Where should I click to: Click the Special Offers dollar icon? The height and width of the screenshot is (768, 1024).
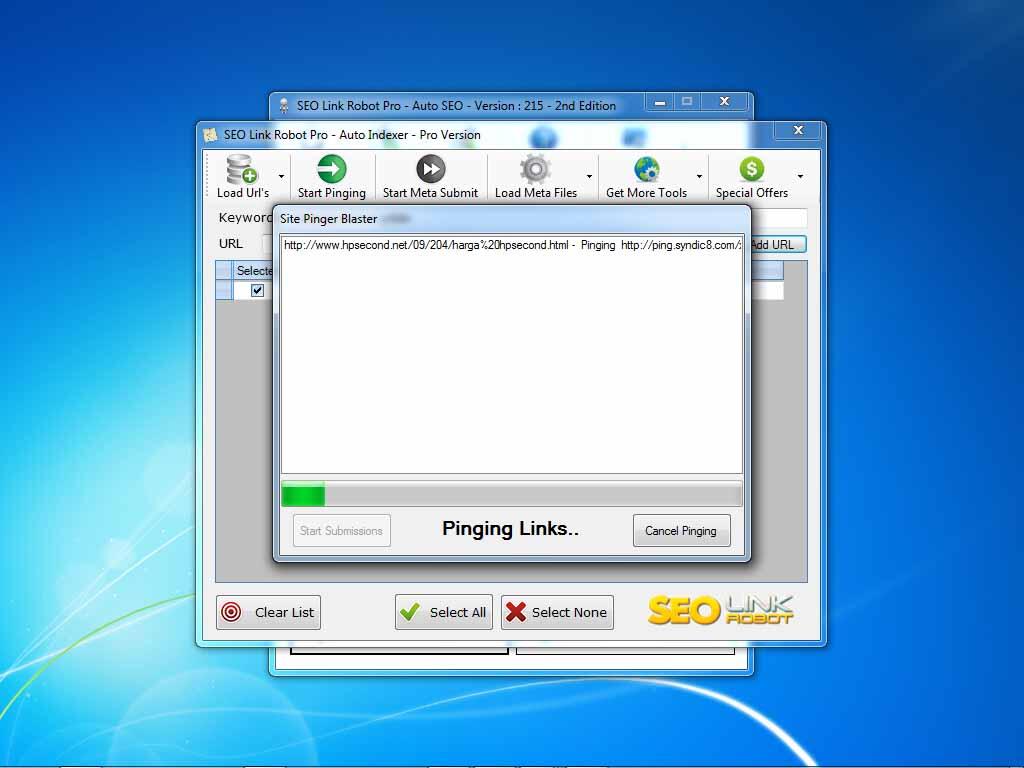752,169
